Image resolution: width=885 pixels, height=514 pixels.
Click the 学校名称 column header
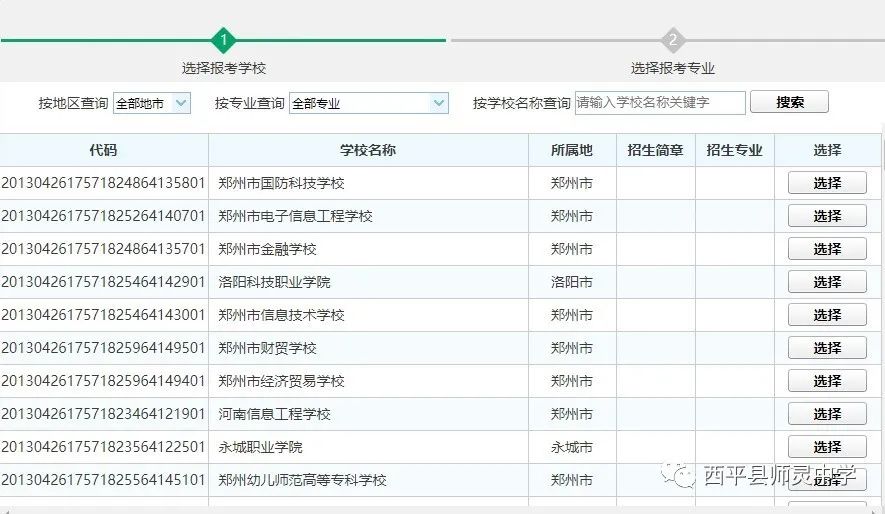pos(368,150)
